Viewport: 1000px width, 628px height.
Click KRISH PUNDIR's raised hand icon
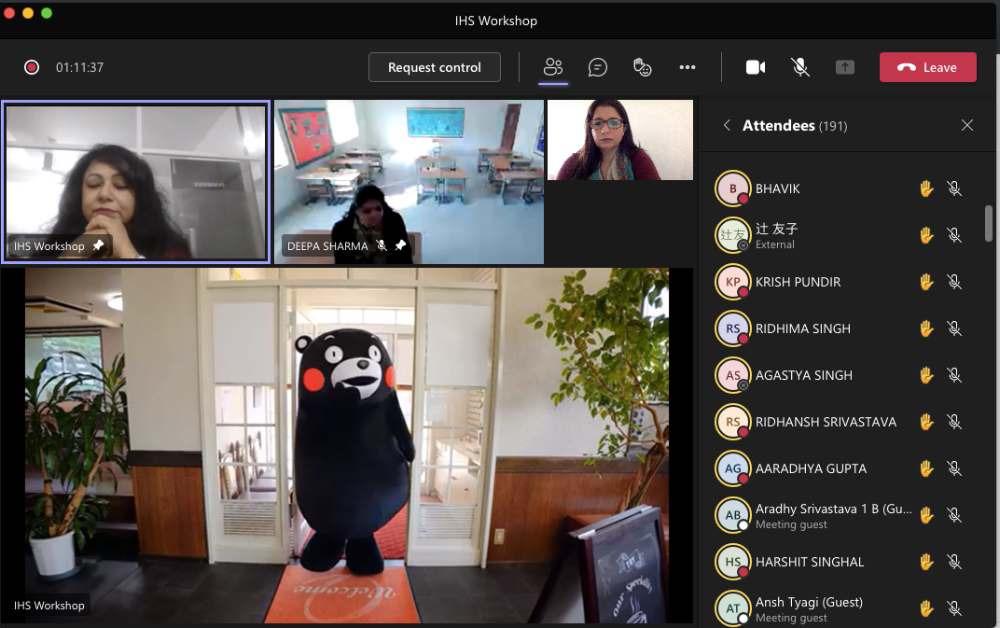tap(926, 282)
